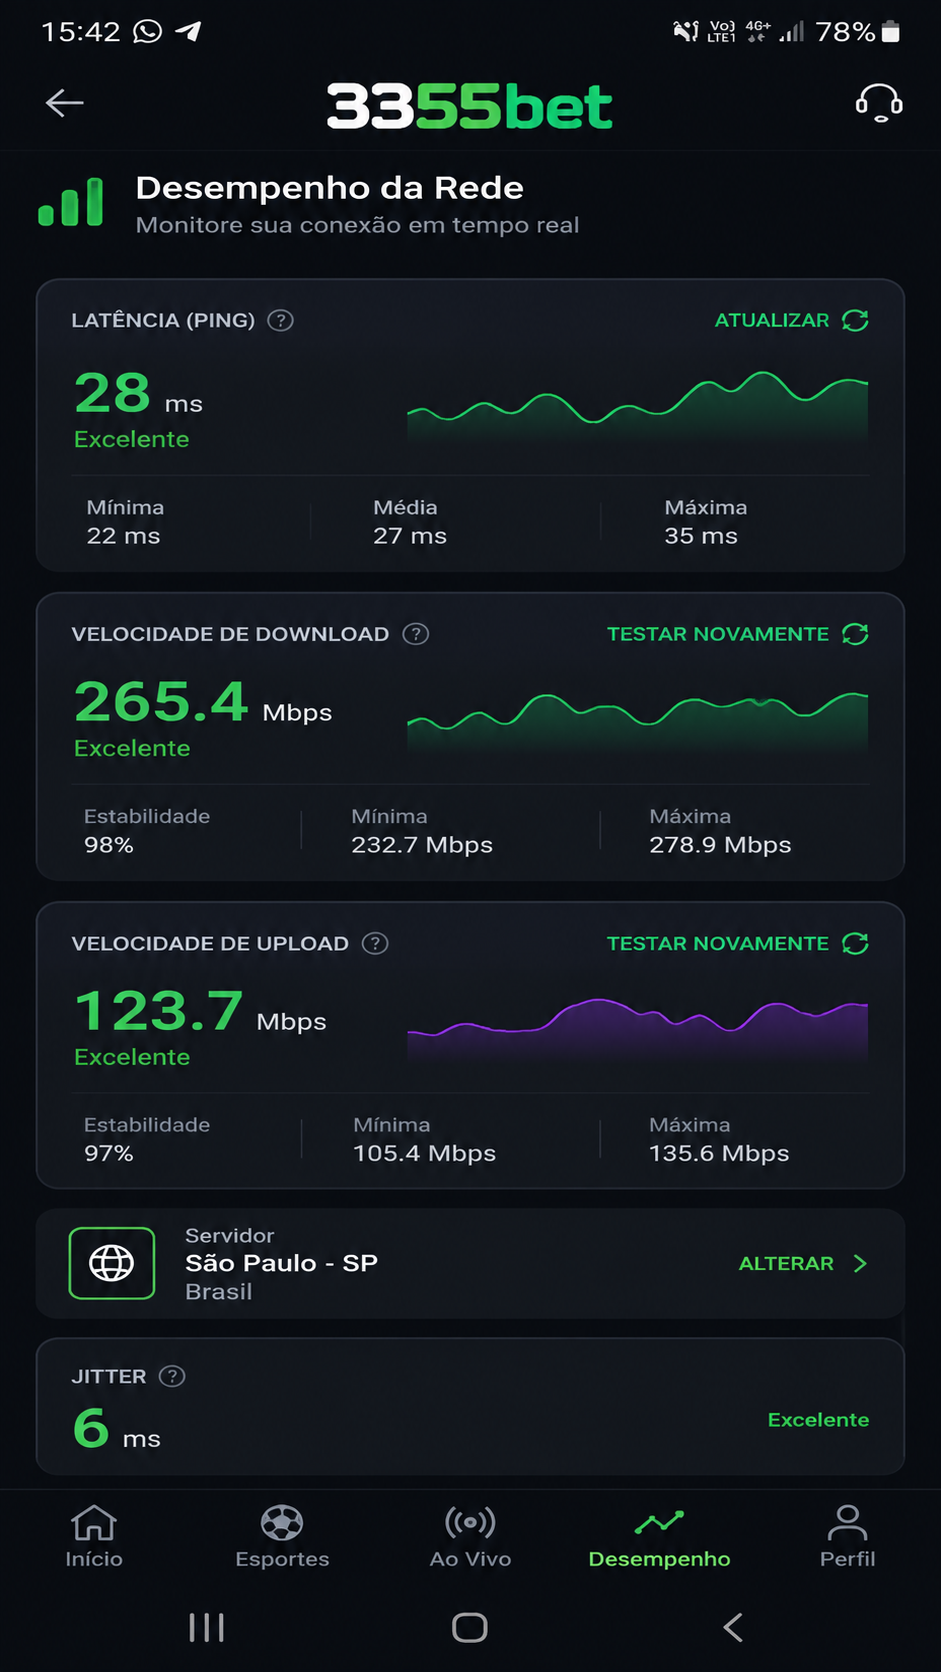This screenshot has height=1672, width=941.
Task: Tap the download card's refresh icon
Action: coord(855,634)
